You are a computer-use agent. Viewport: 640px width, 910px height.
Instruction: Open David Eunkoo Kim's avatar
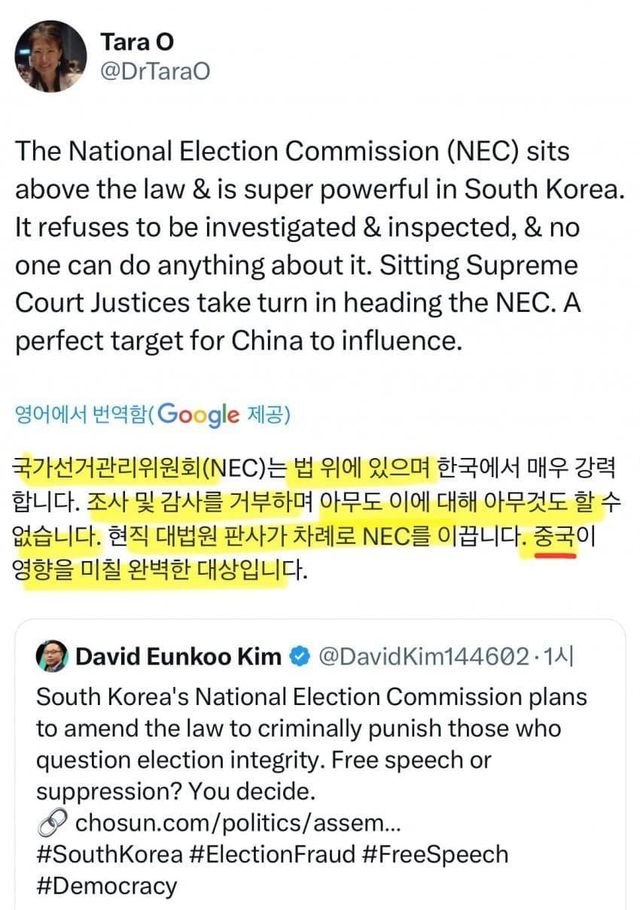tap(51, 657)
